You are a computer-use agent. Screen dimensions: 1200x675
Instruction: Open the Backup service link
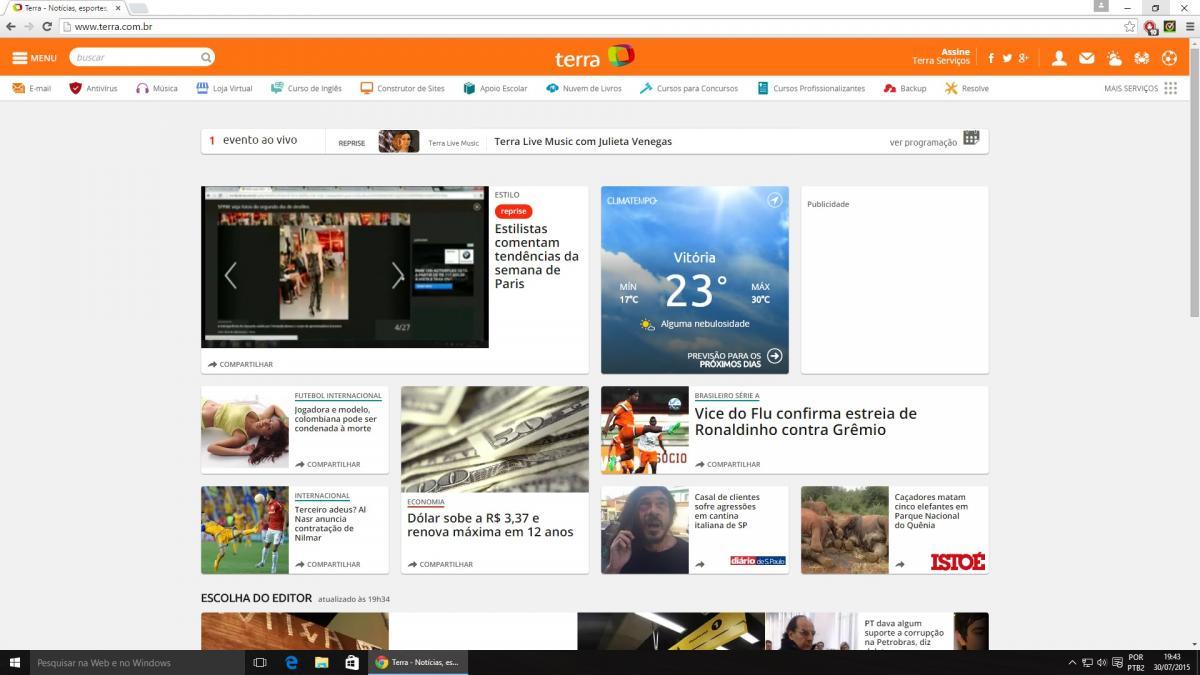coord(905,88)
